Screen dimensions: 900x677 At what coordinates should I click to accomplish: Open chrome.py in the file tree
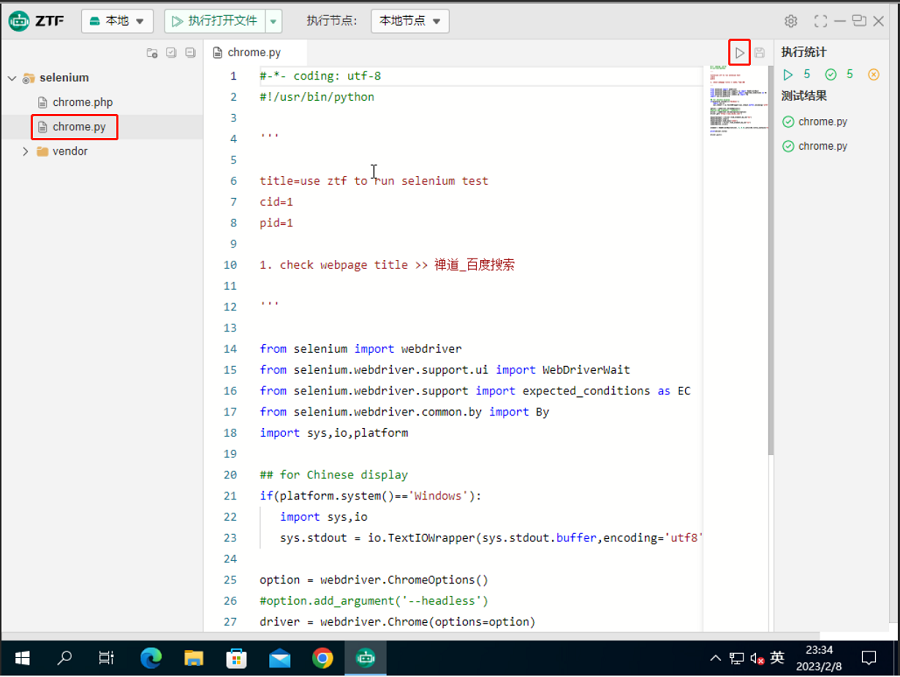[79, 127]
